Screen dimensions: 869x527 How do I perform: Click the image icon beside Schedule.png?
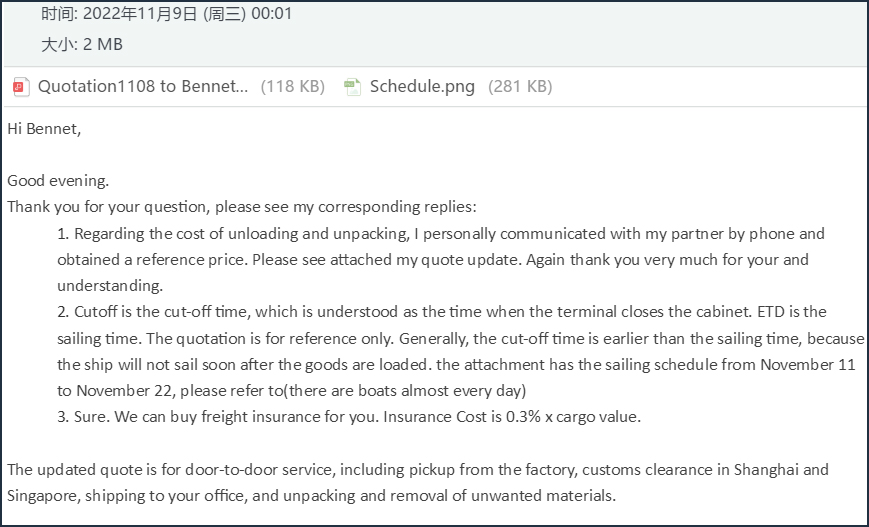point(352,87)
